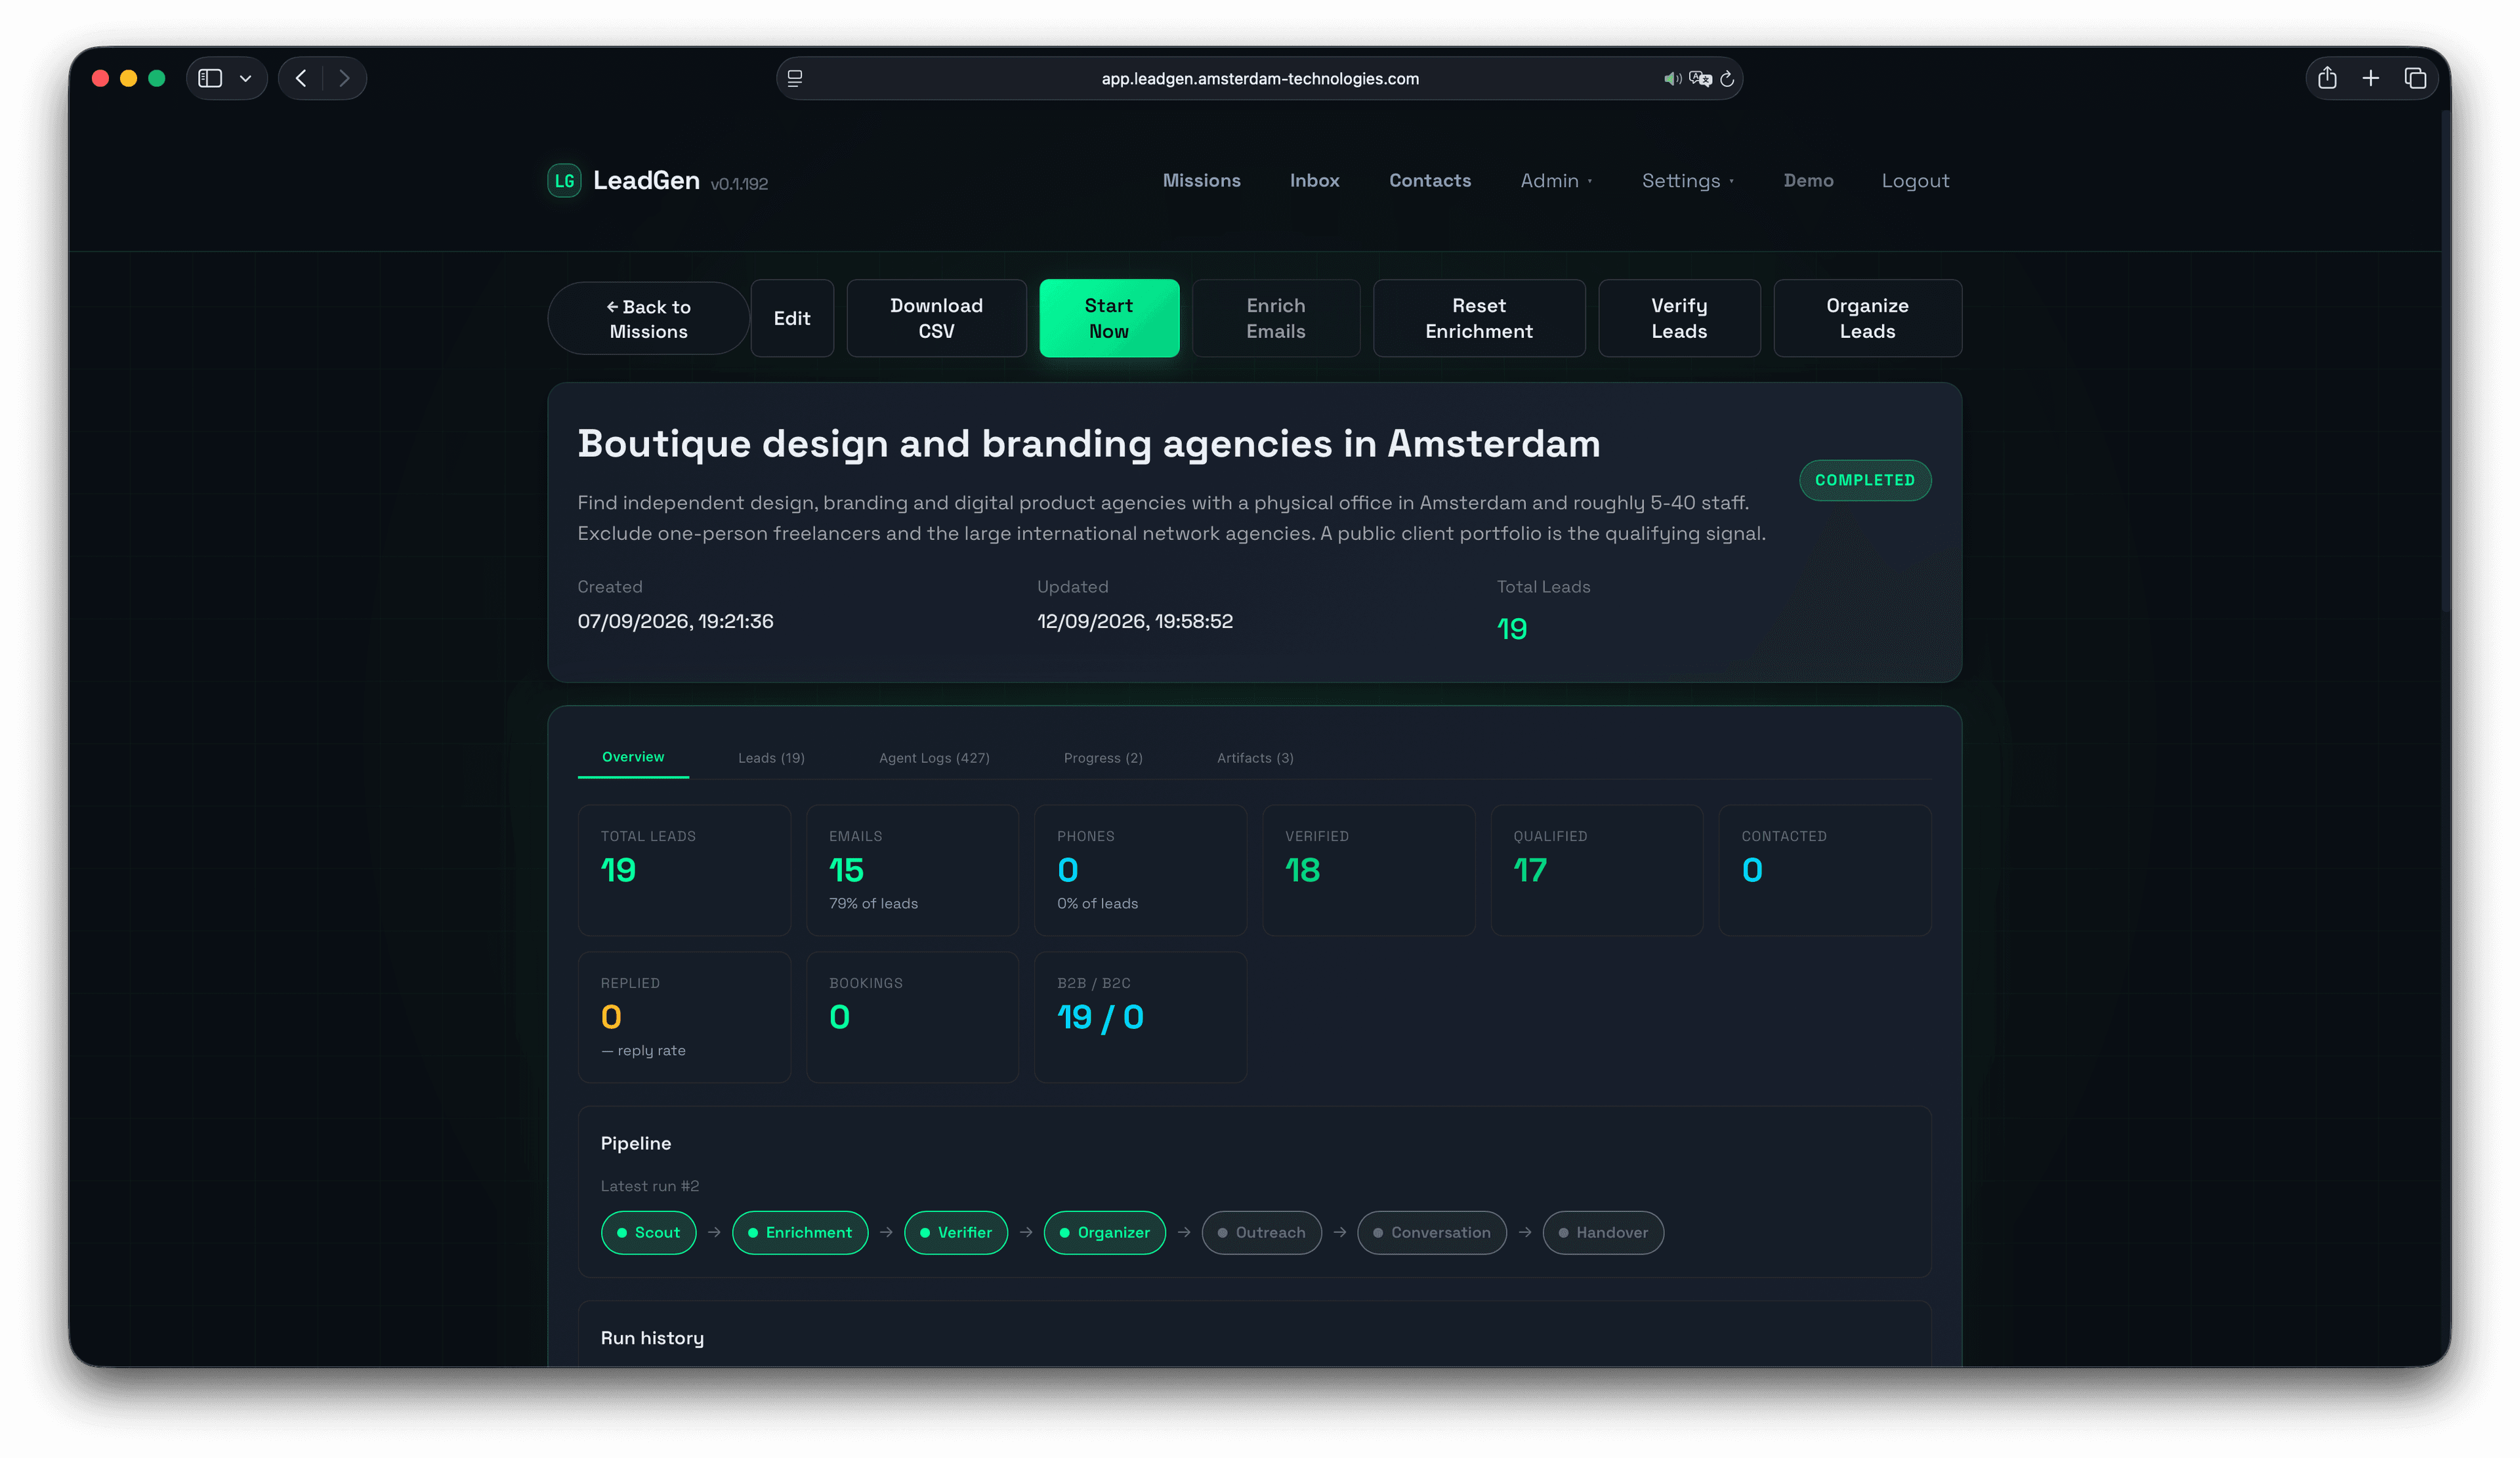This screenshot has height=1458, width=2520.
Task: Click the Handover pipeline stage pill
Action: (x=1603, y=1232)
